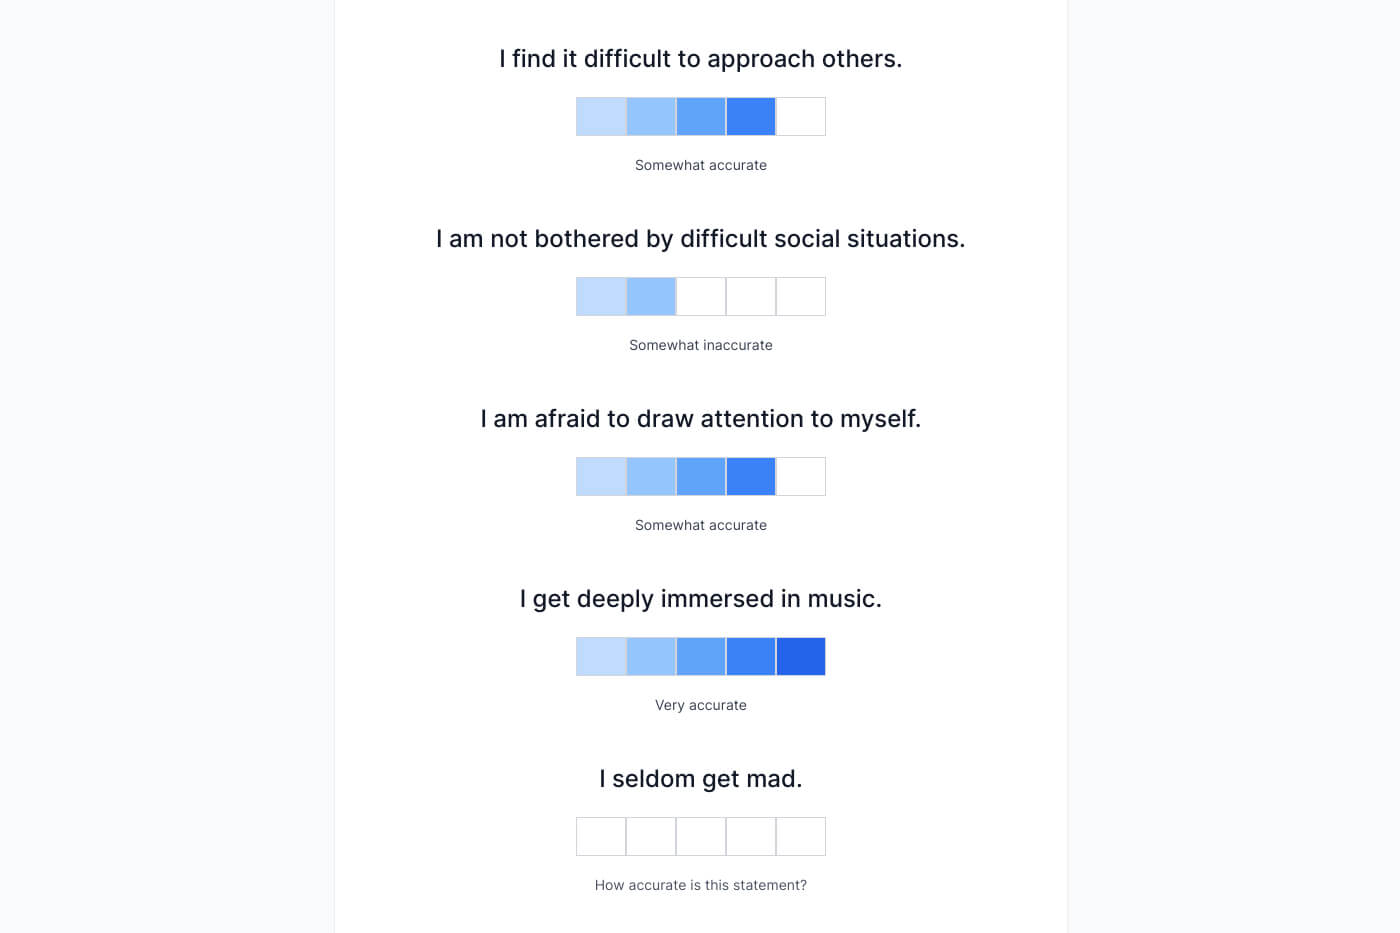Pick Somewhat accurate for 'I seldom get mad'
The height and width of the screenshot is (933, 1400).
(751, 836)
